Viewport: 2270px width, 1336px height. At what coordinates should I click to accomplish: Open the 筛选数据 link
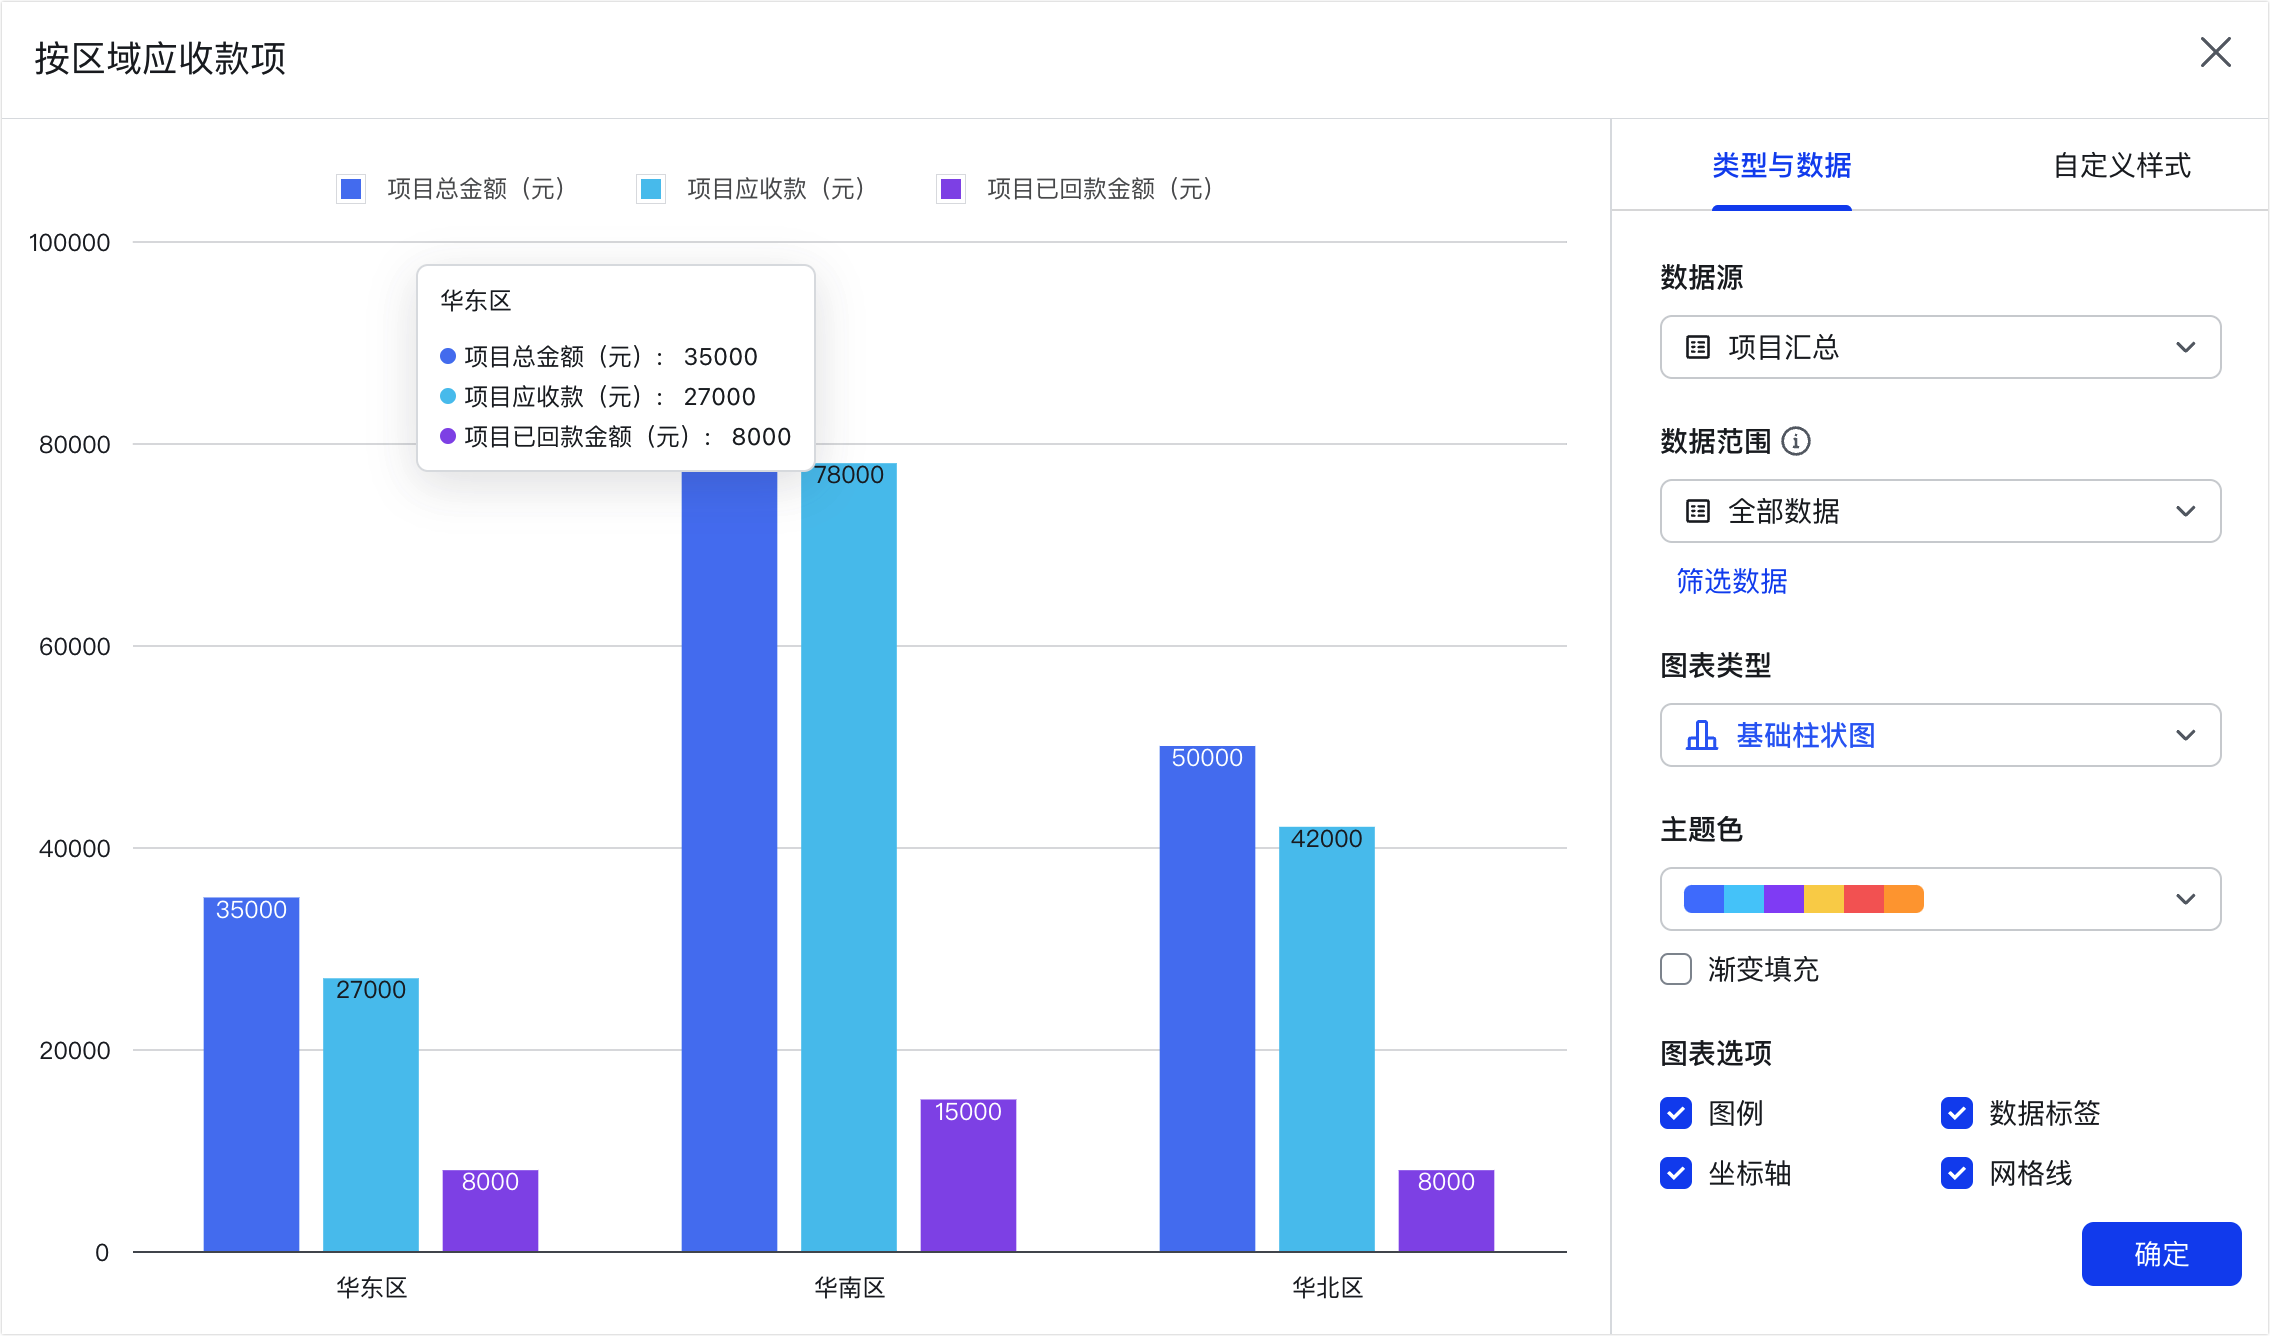coord(1732,581)
